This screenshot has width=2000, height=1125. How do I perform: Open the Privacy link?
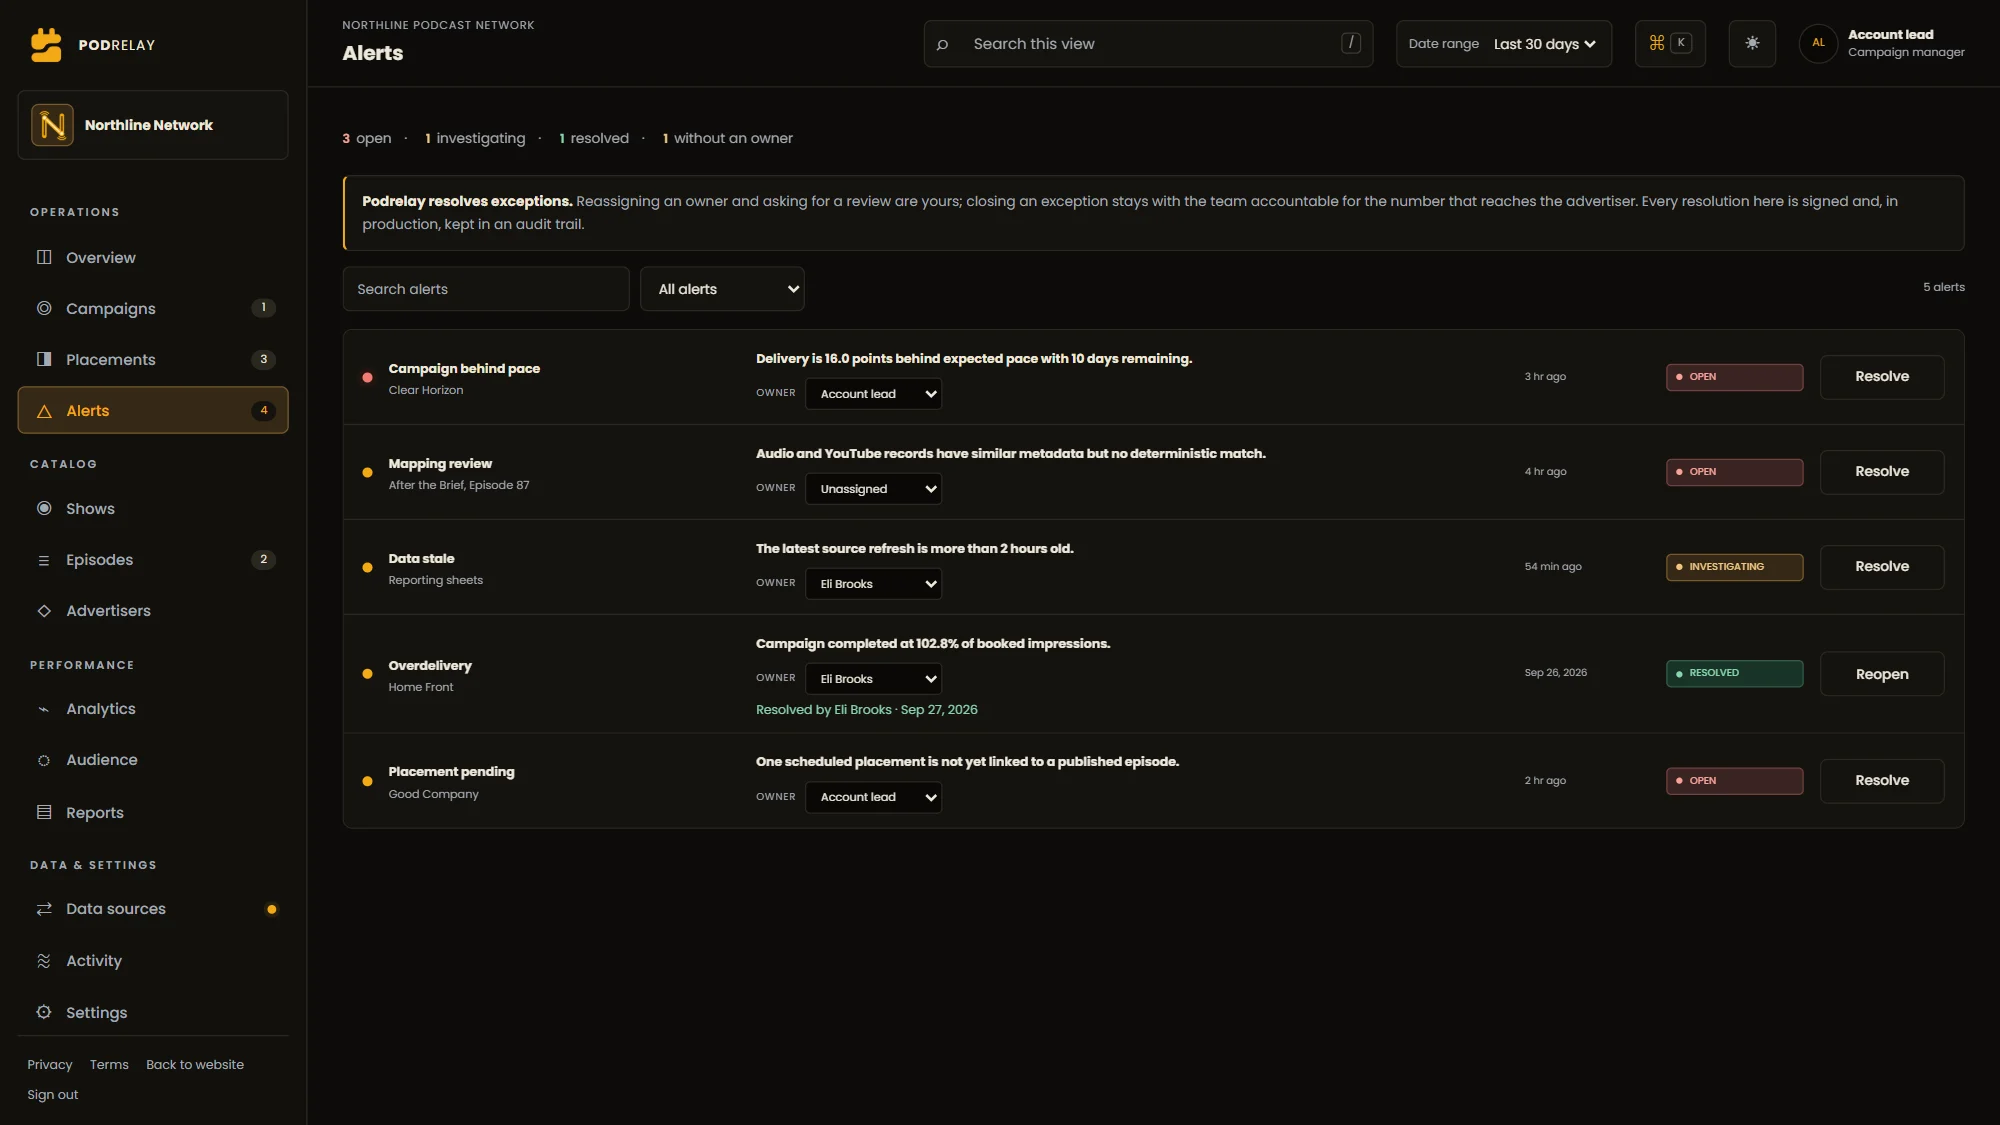pos(50,1065)
